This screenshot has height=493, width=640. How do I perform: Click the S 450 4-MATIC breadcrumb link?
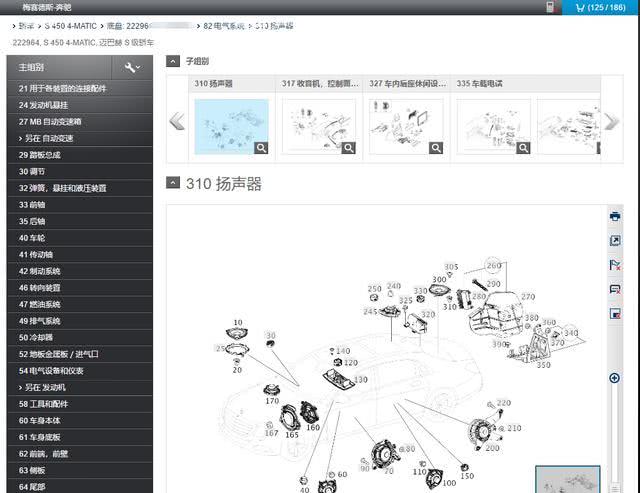point(71,26)
